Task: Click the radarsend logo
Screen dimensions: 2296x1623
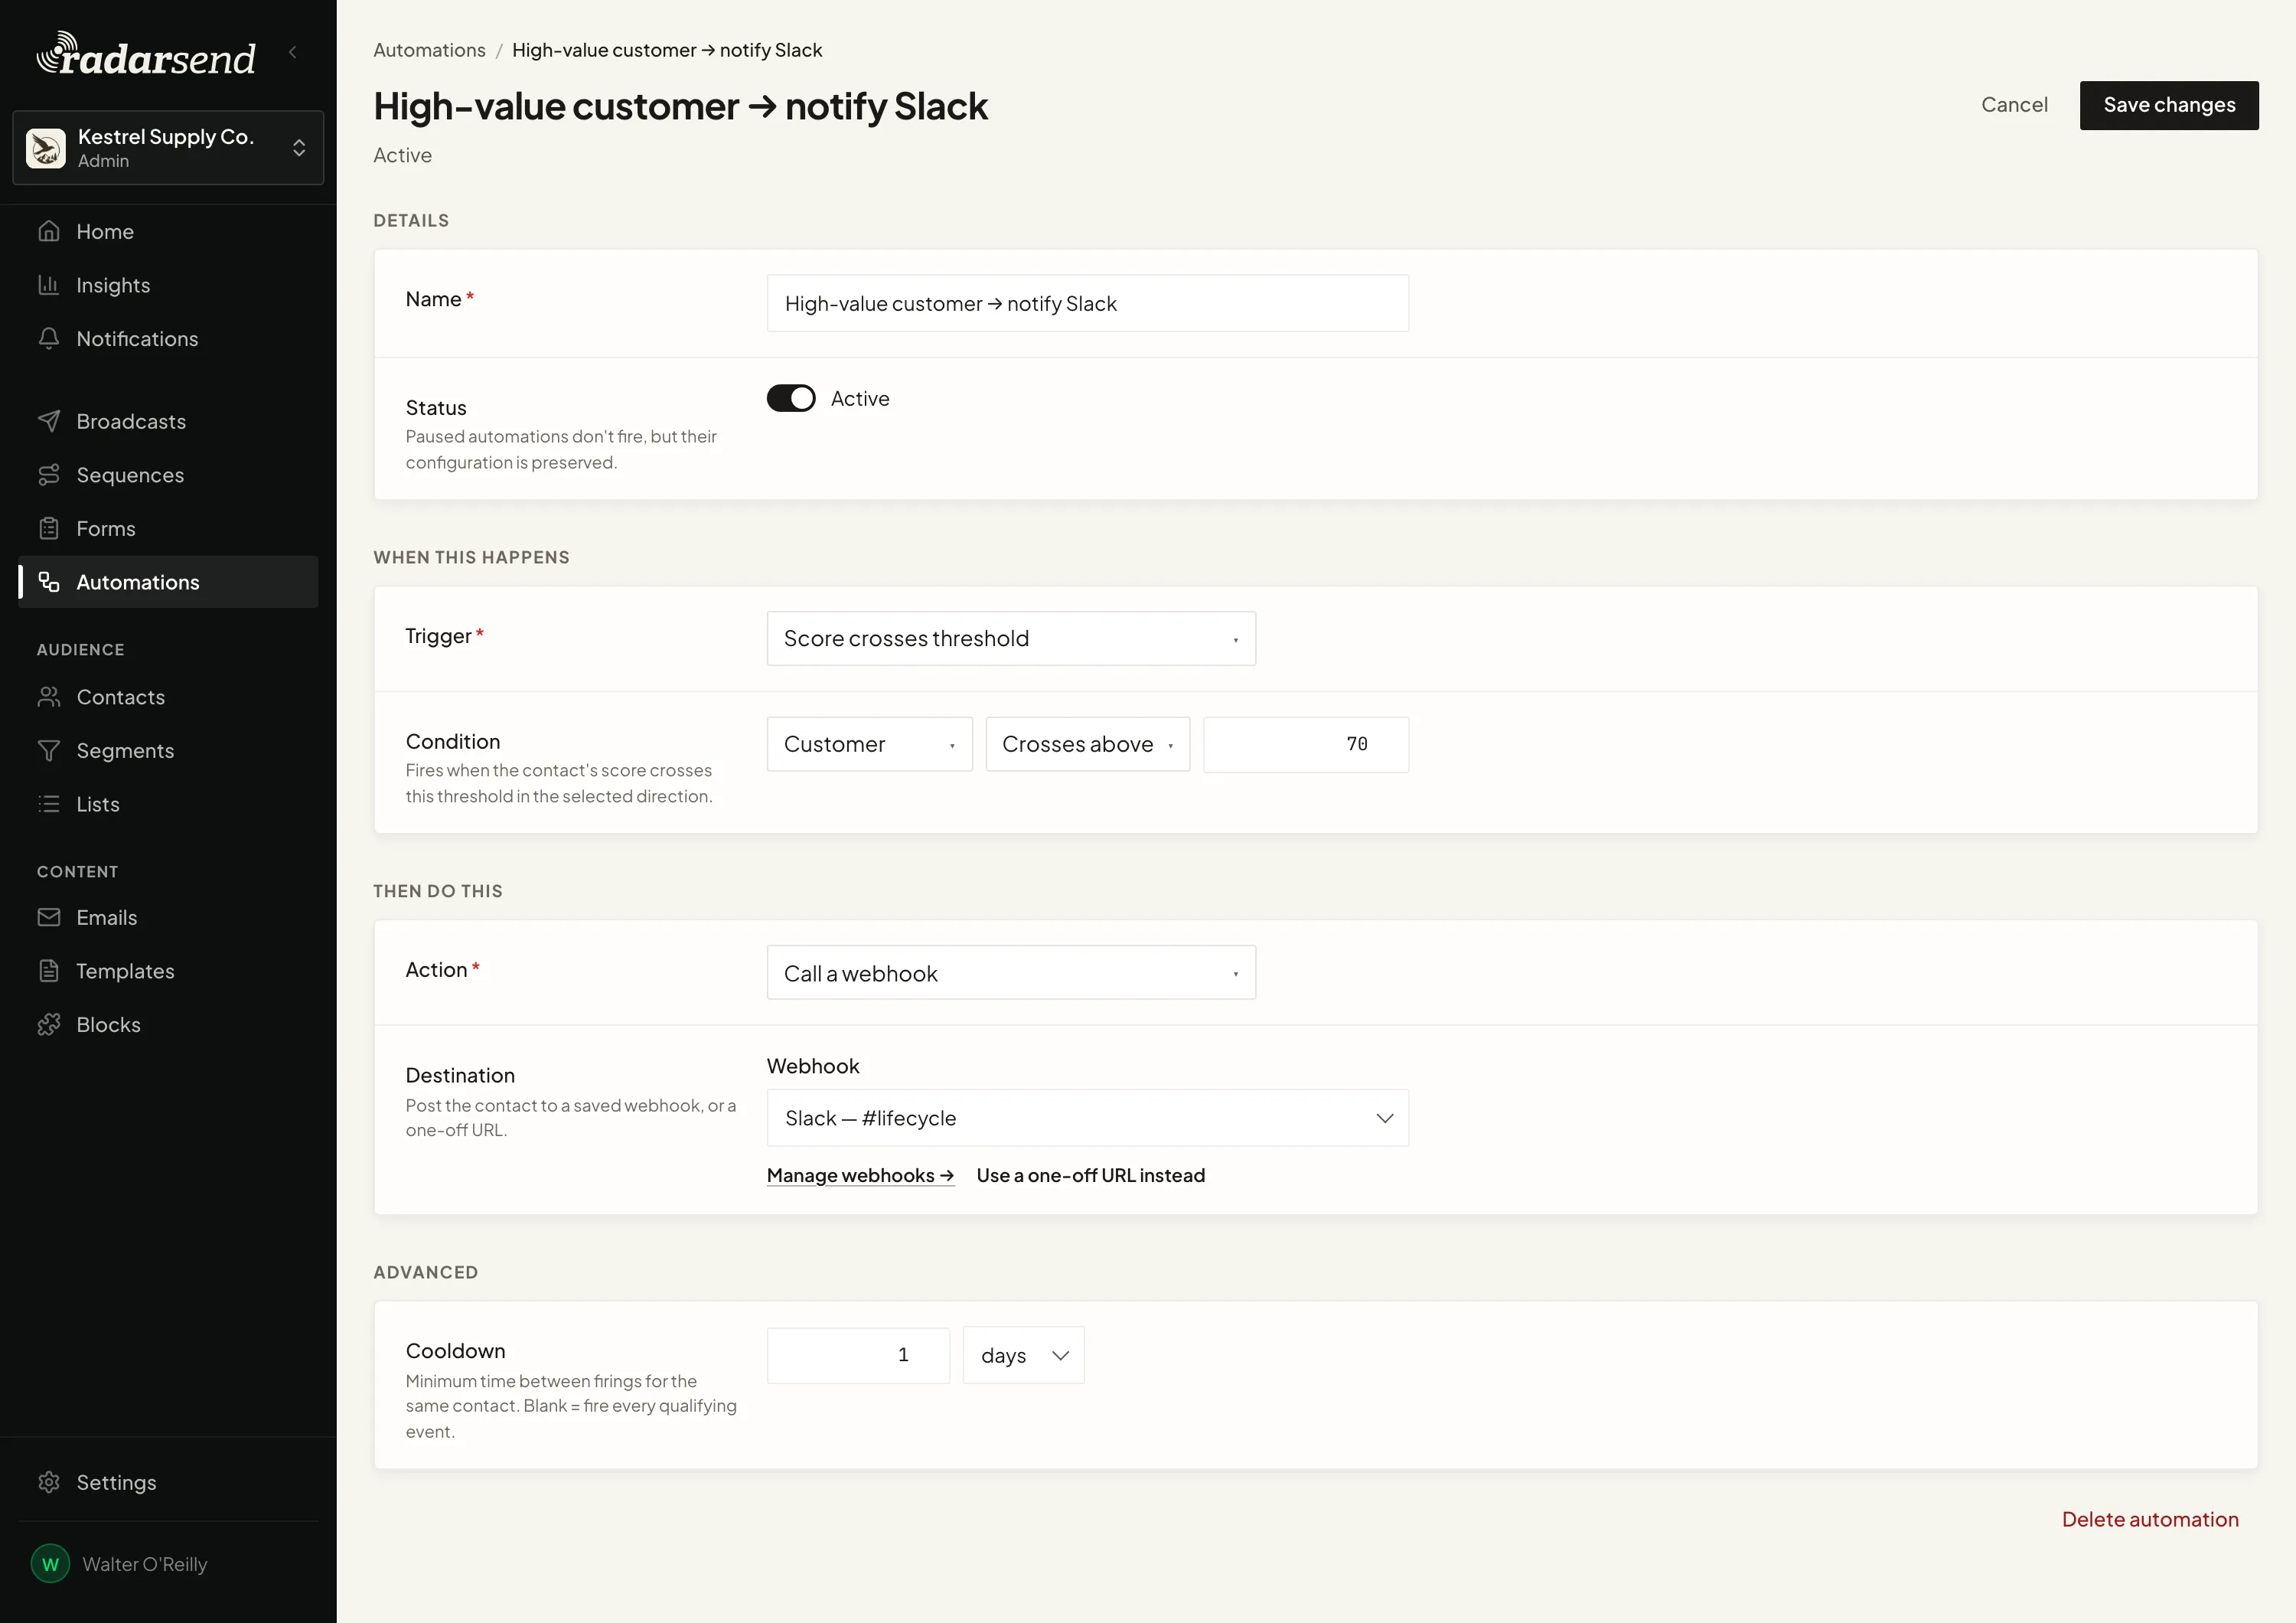Action: point(146,54)
